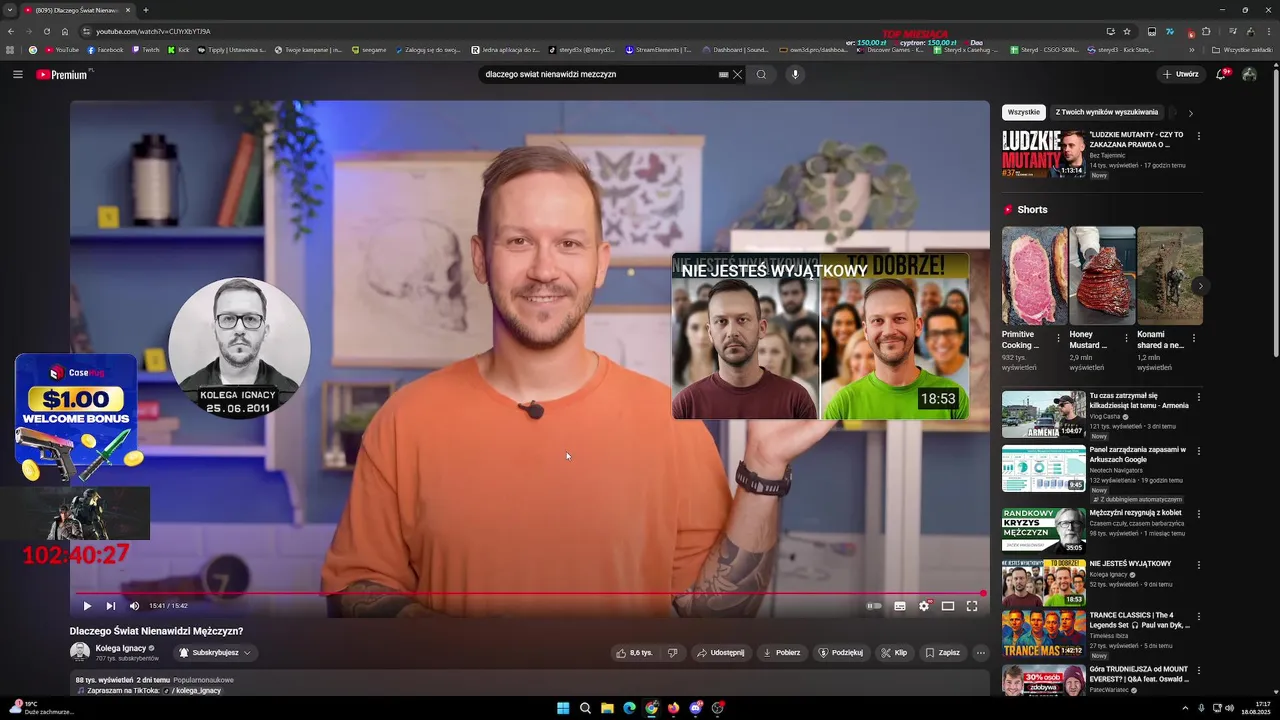
Task: Open taskbar search
Action: pos(585,708)
